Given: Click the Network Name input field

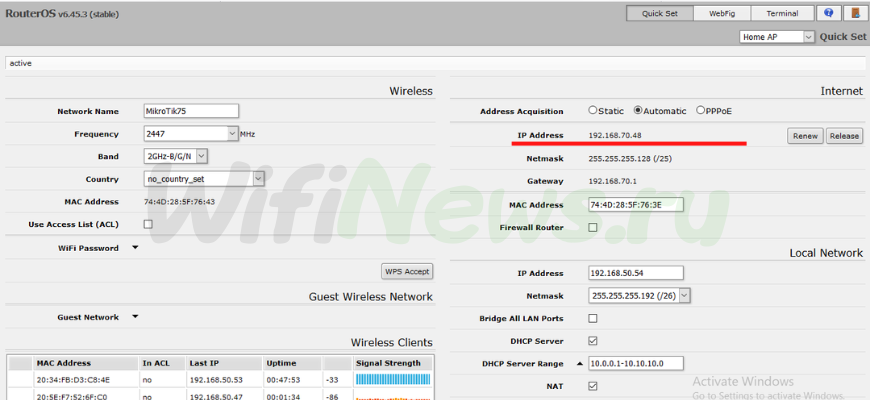Looking at the screenshot, I should (192, 111).
